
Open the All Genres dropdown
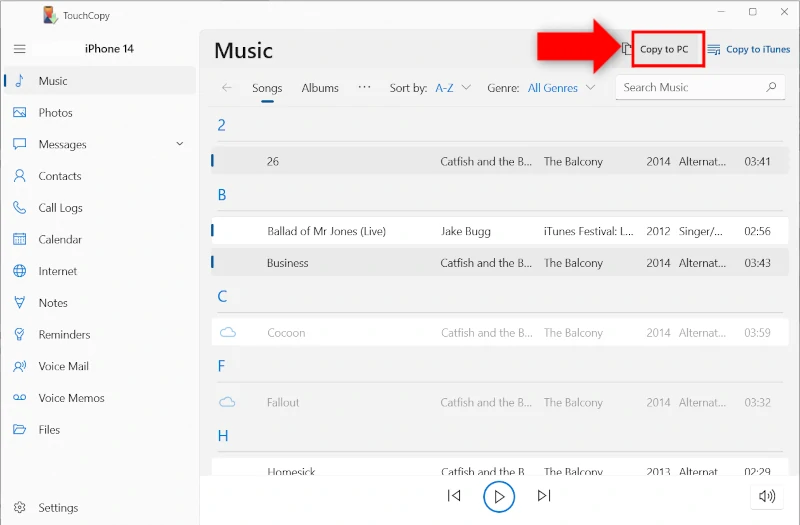point(561,88)
